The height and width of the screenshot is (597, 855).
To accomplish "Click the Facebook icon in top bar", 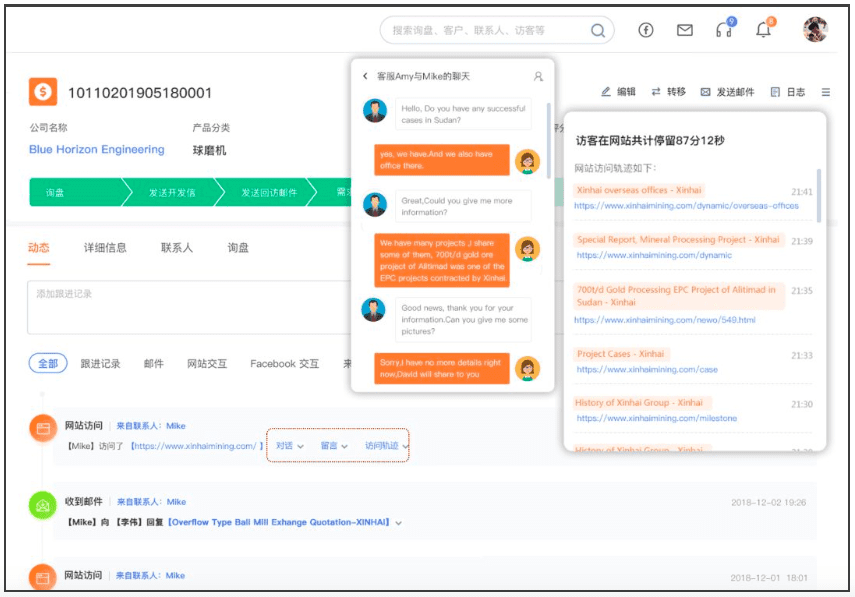I will point(646,30).
